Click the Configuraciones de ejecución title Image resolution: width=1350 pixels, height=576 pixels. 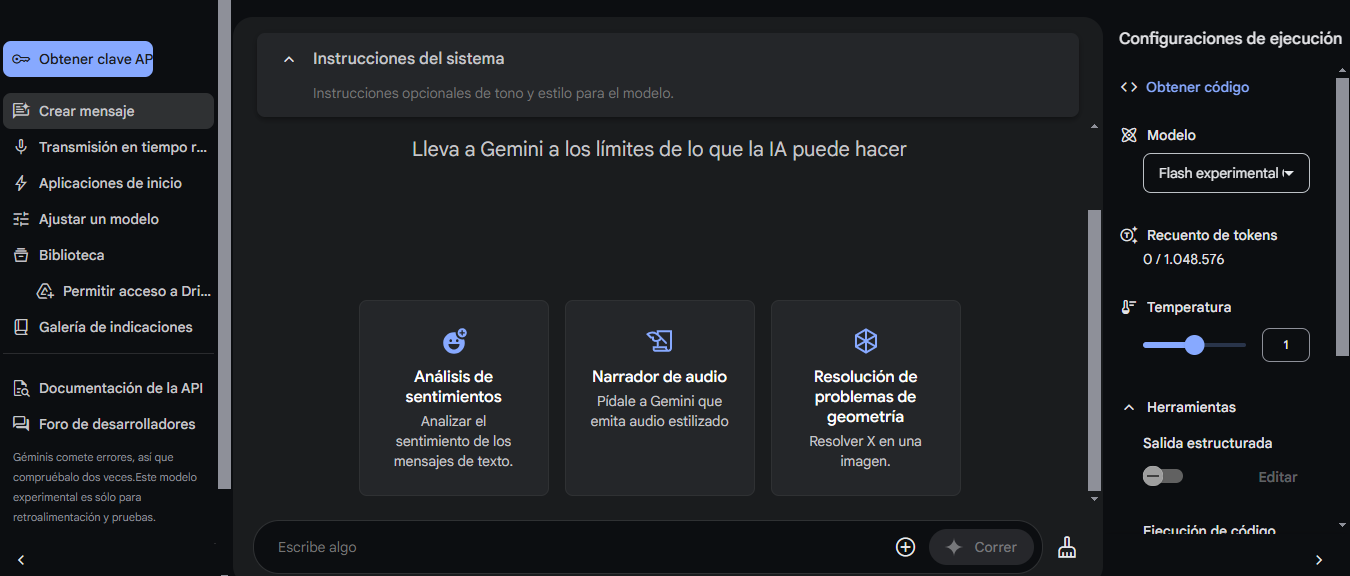coord(1230,39)
